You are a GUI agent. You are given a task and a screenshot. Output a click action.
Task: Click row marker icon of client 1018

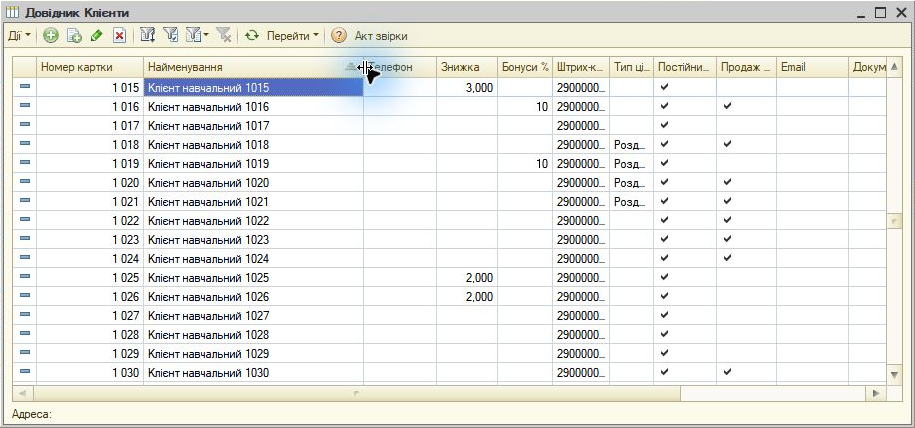25,144
